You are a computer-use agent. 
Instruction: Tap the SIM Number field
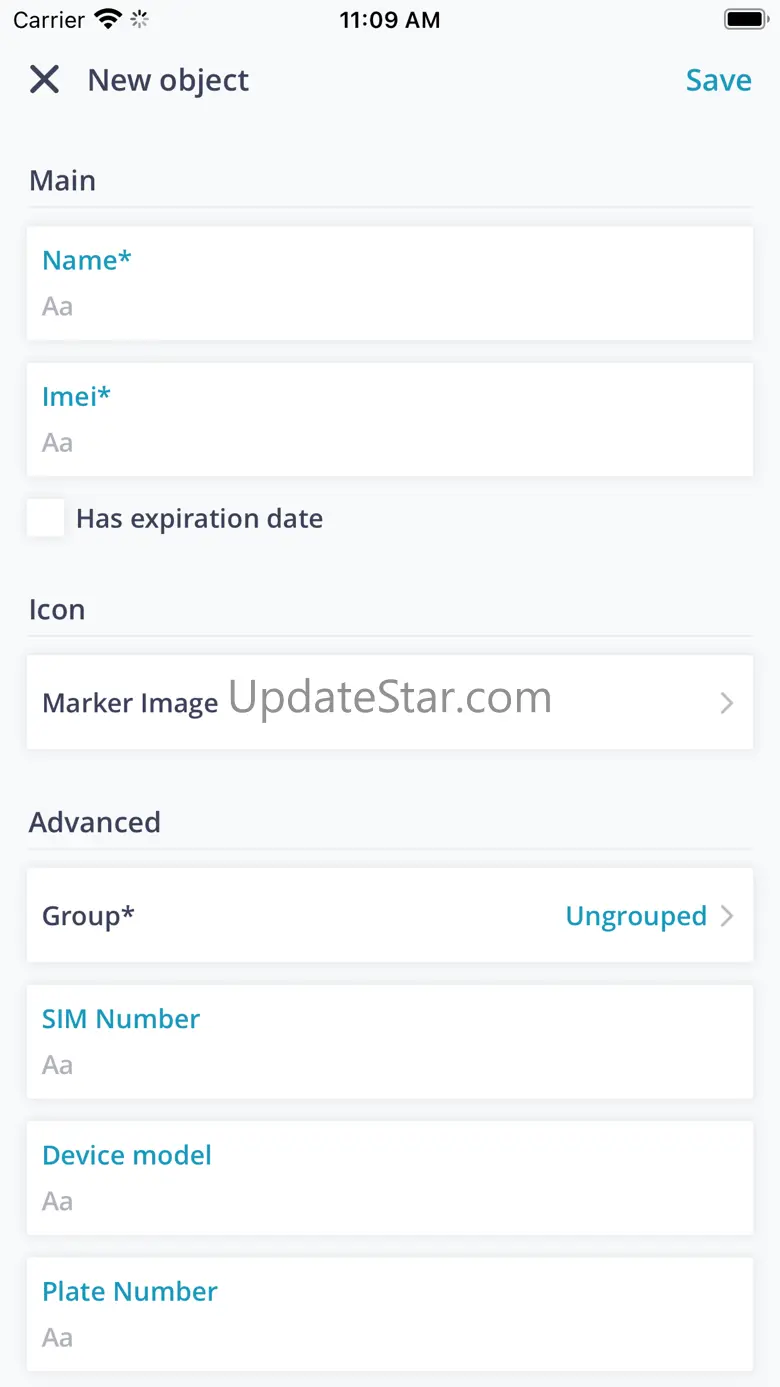(390, 1064)
